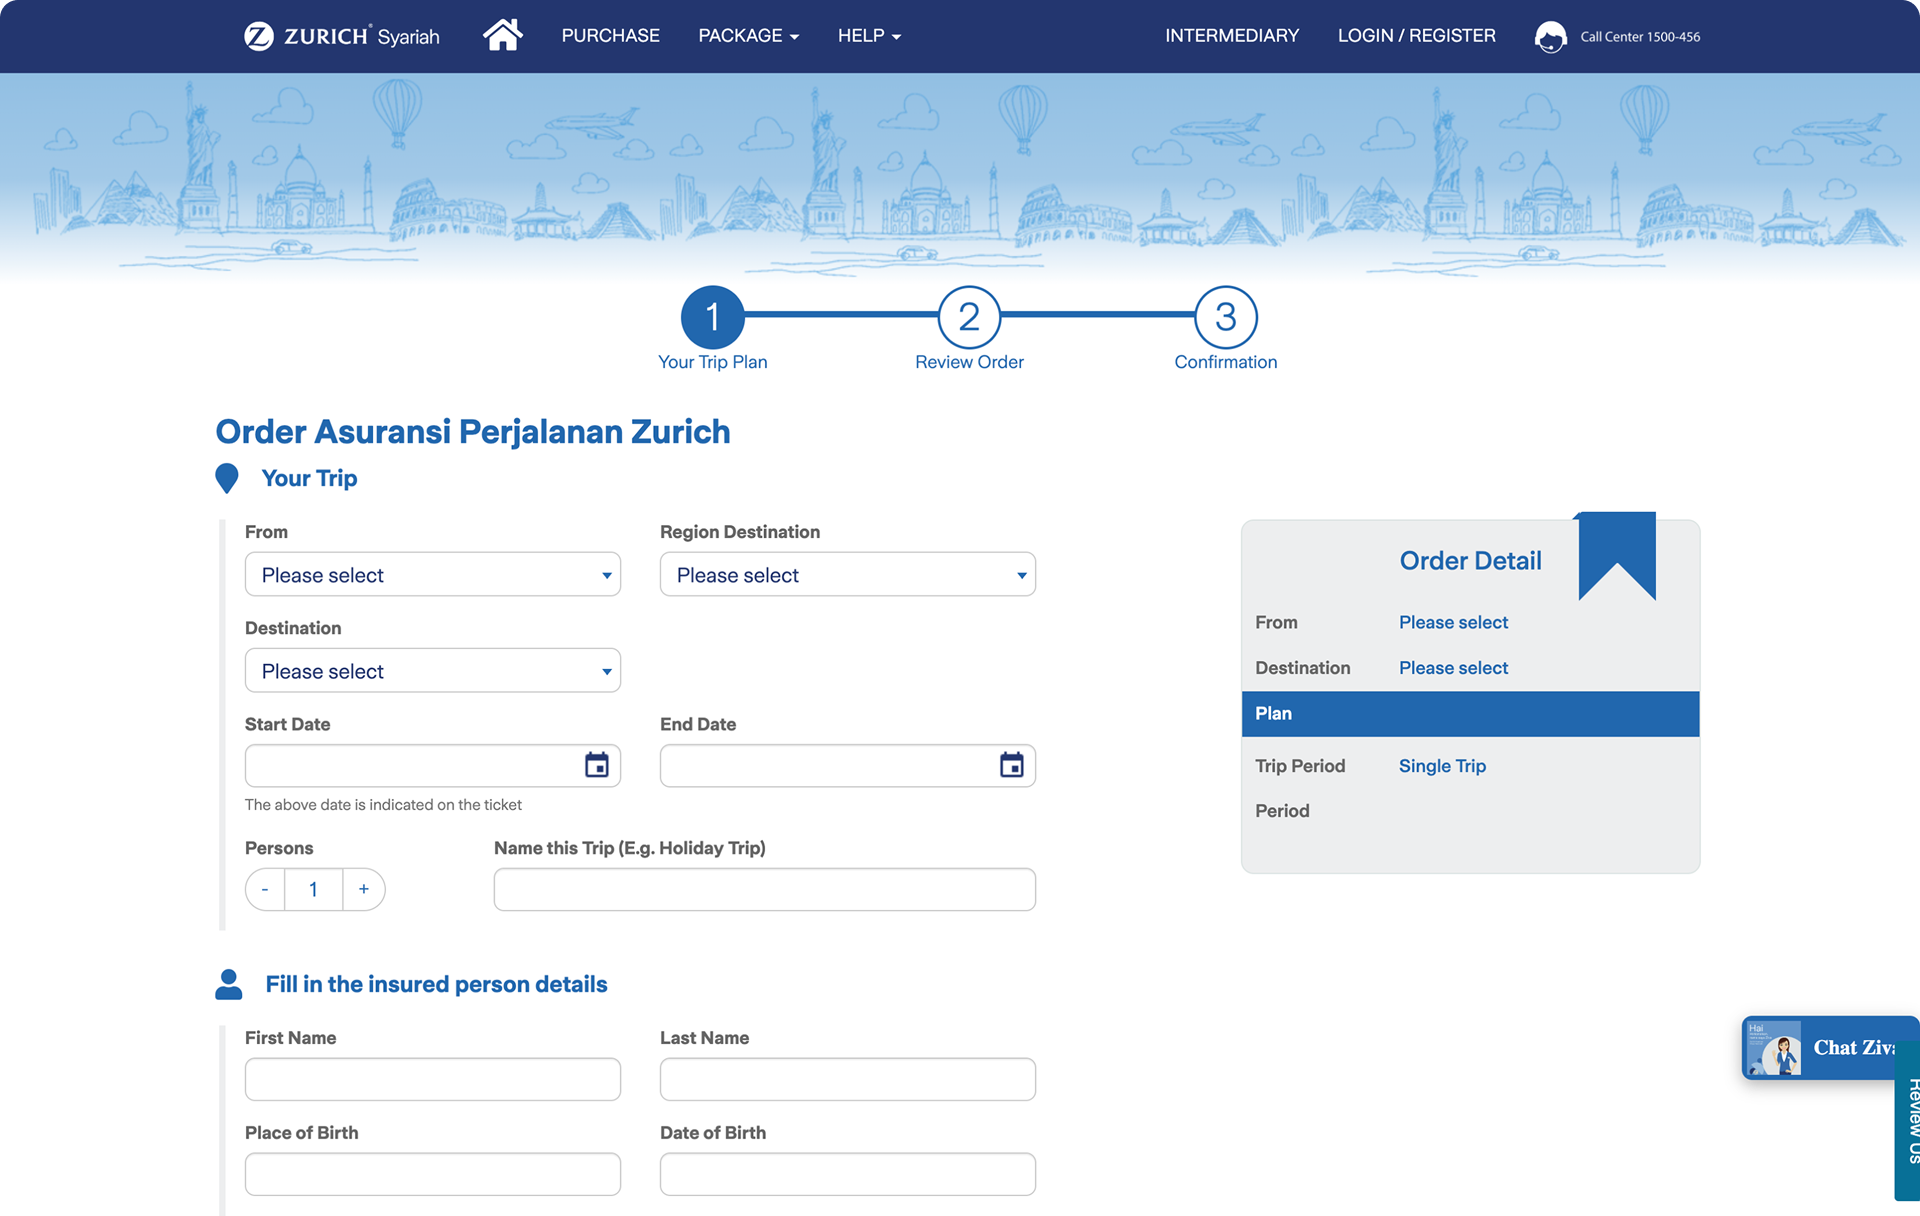
Task: Open LOGIN / REGISTER
Action: pos(1417,36)
